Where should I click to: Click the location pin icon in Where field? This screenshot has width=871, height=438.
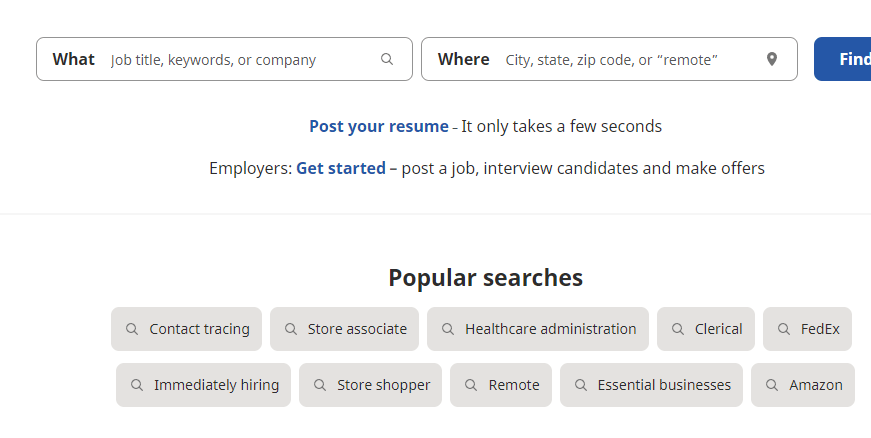tap(772, 59)
